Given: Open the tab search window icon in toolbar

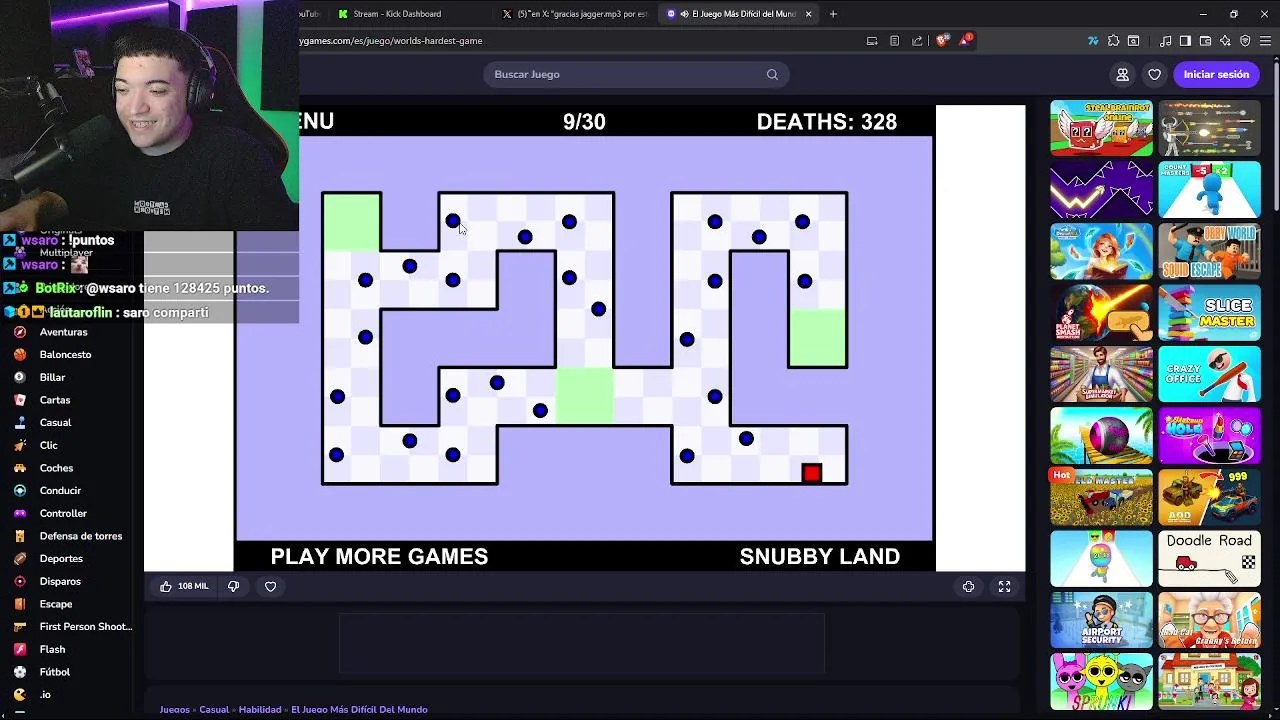Looking at the screenshot, I should click(1133, 41).
